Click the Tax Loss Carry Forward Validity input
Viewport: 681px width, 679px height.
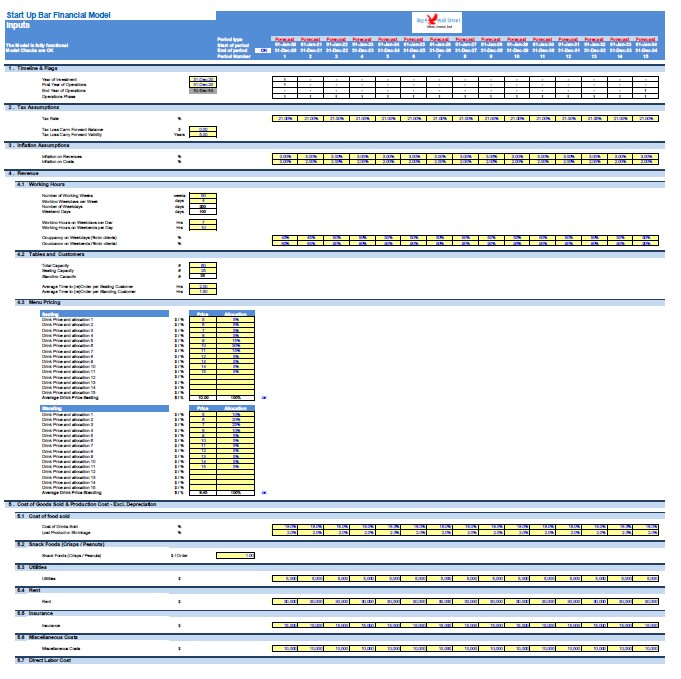[x=205, y=136]
